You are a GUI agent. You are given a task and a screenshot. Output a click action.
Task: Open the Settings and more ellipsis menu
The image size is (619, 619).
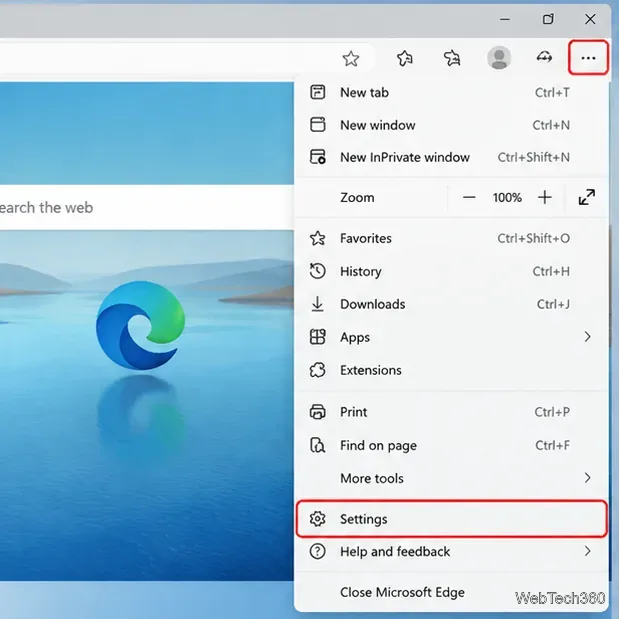pos(588,58)
